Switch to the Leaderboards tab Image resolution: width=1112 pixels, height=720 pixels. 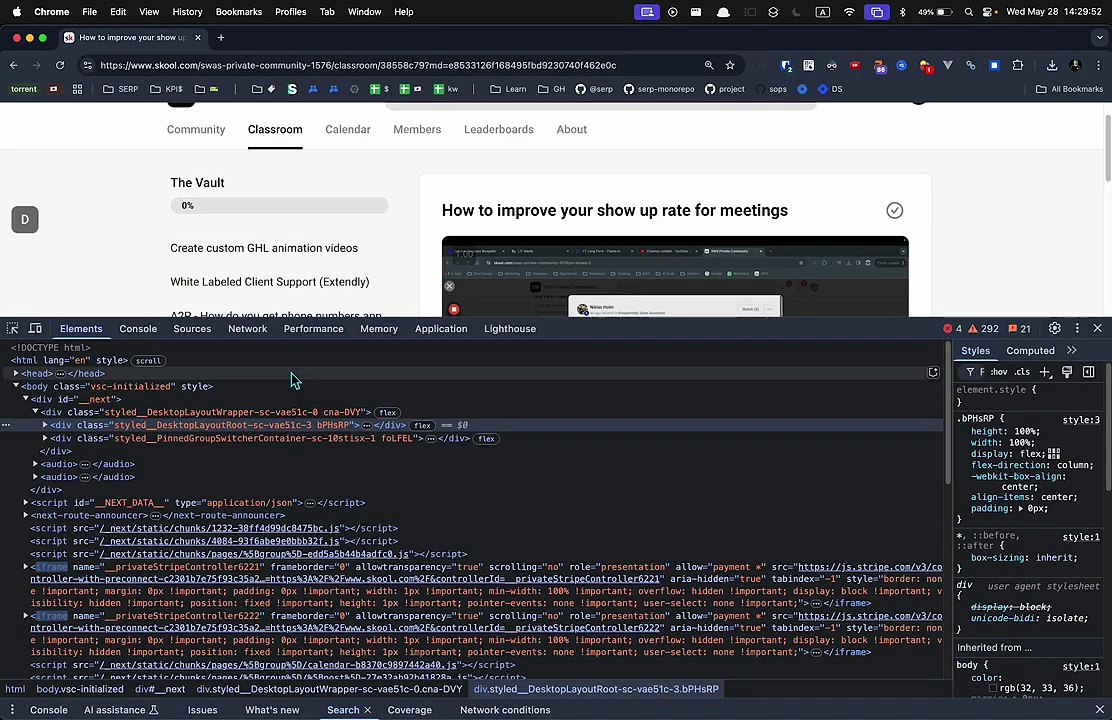pos(499,129)
